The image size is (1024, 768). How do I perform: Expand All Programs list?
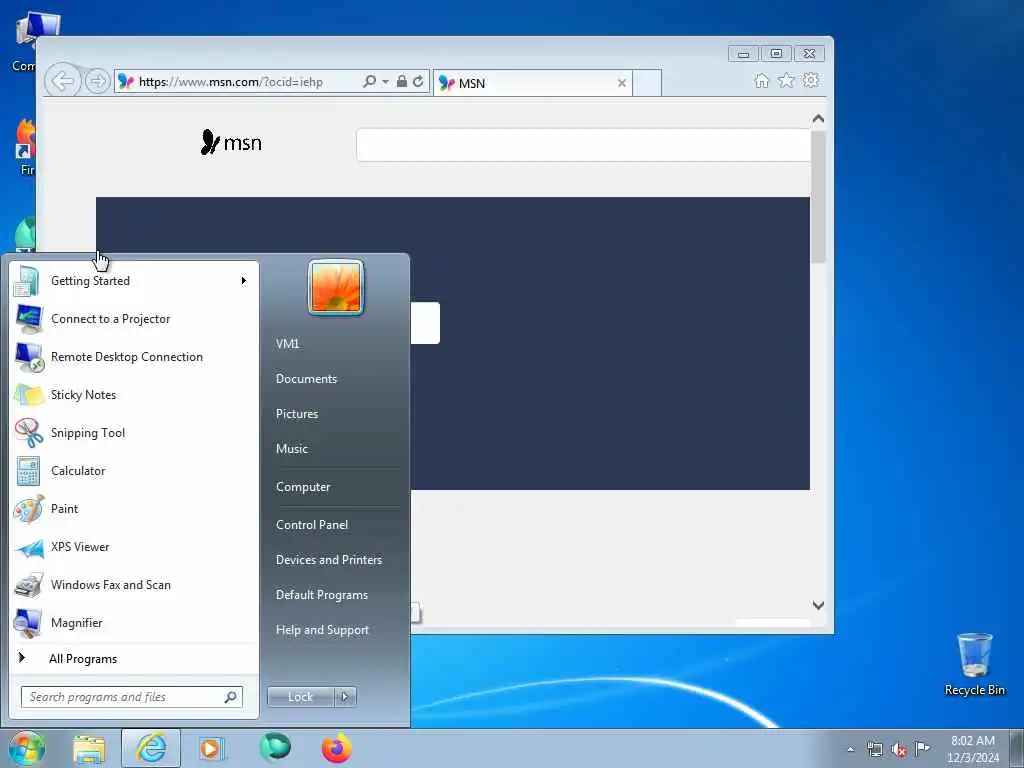[x=134, y=659]
